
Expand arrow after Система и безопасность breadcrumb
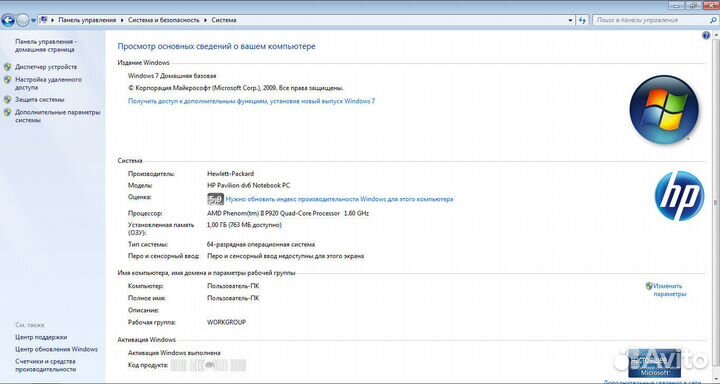(206, 20)
